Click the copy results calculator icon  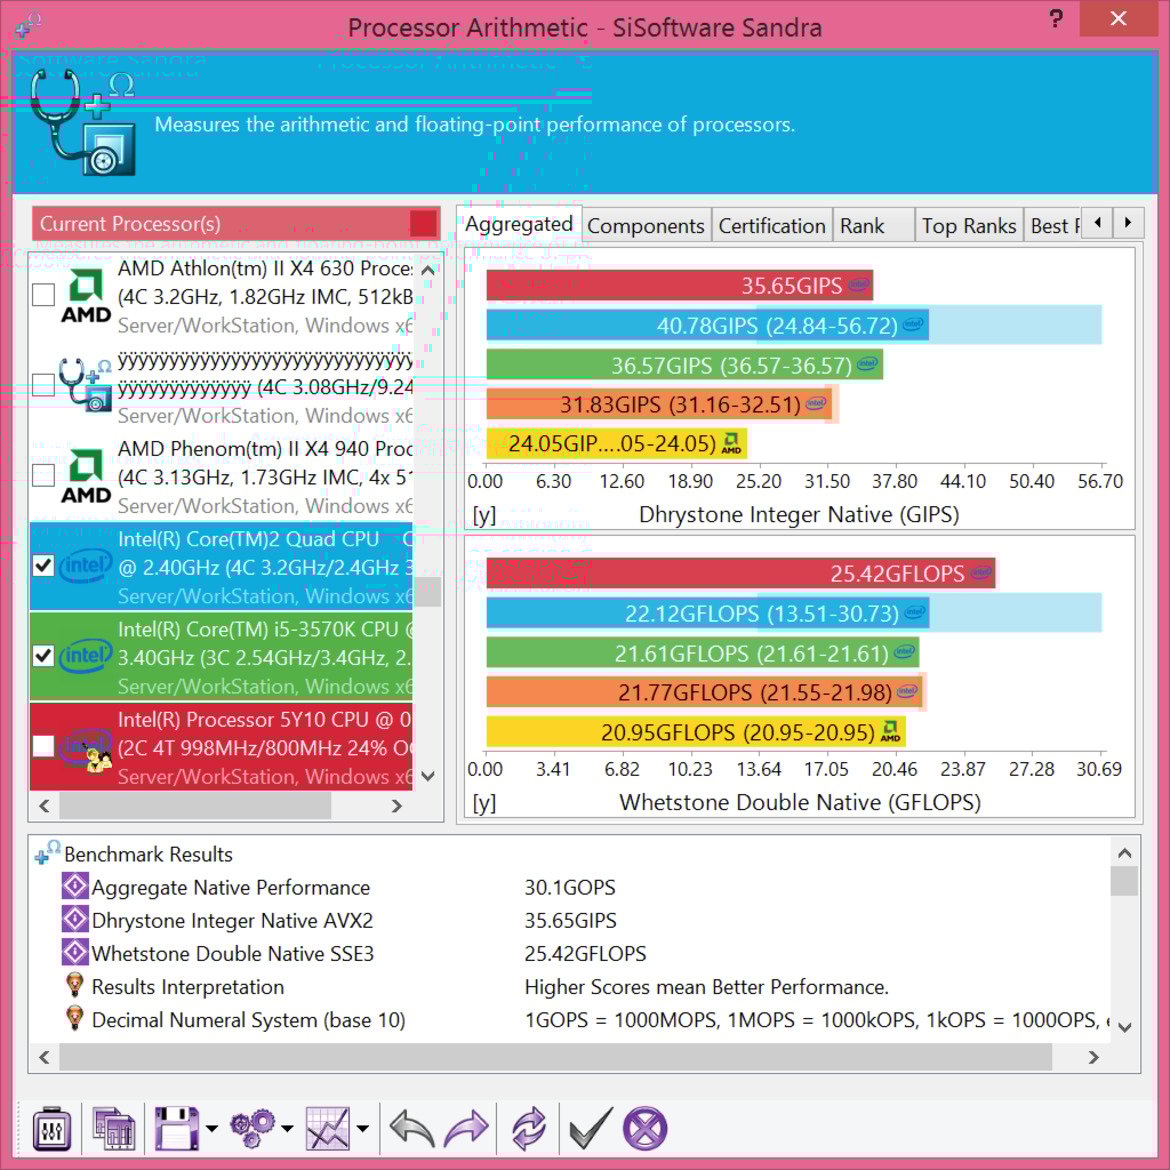tap(113, 1128)
